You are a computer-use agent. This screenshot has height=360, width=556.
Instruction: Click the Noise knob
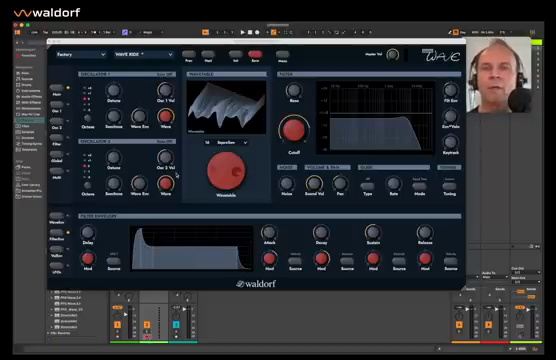[287, 183]
